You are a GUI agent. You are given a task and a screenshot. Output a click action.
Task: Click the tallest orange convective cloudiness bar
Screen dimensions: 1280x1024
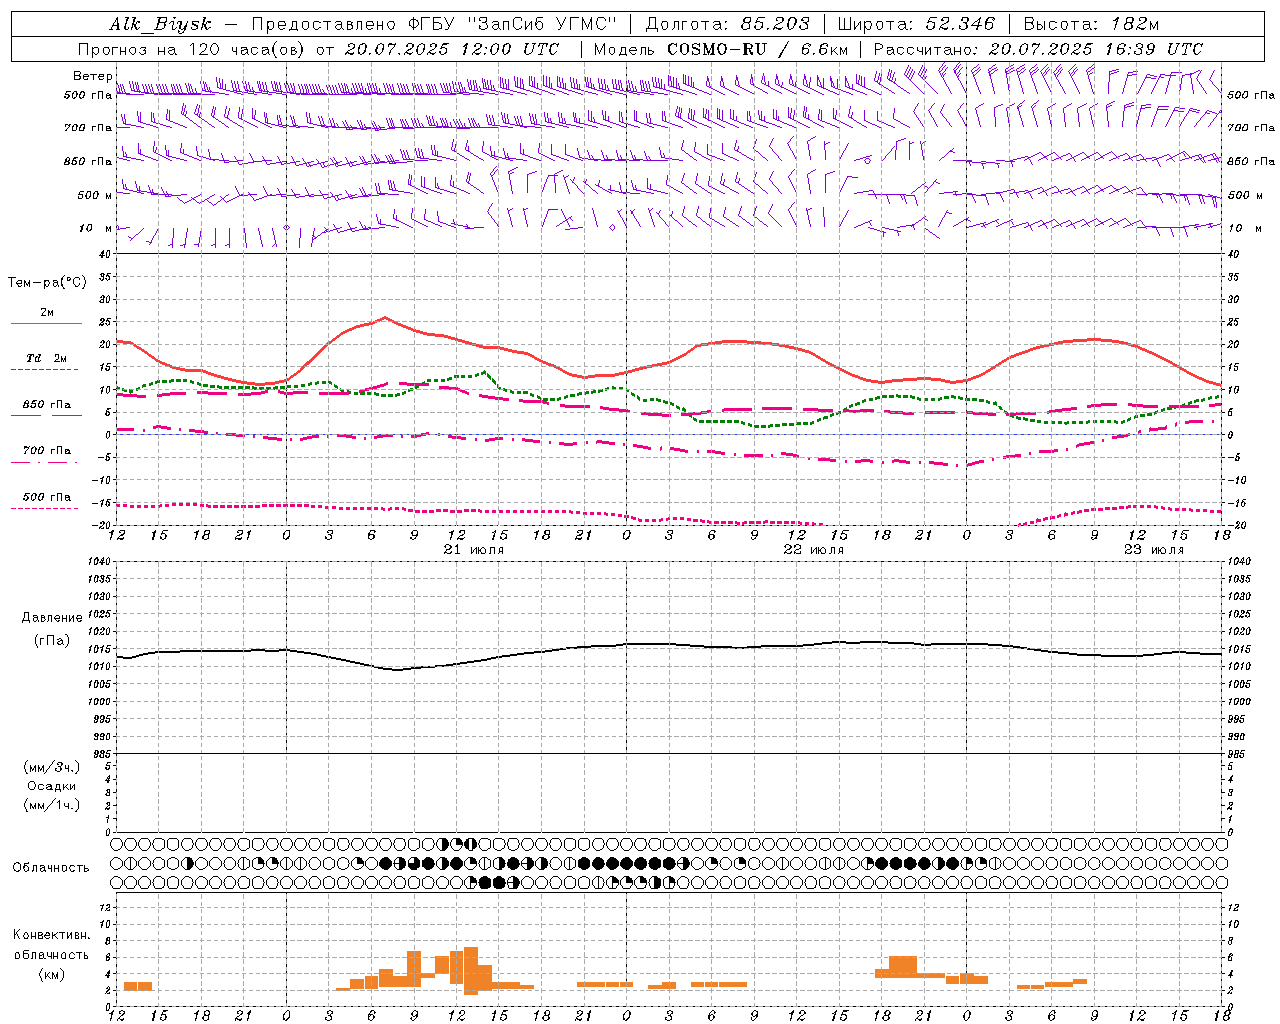coord(471,970)
